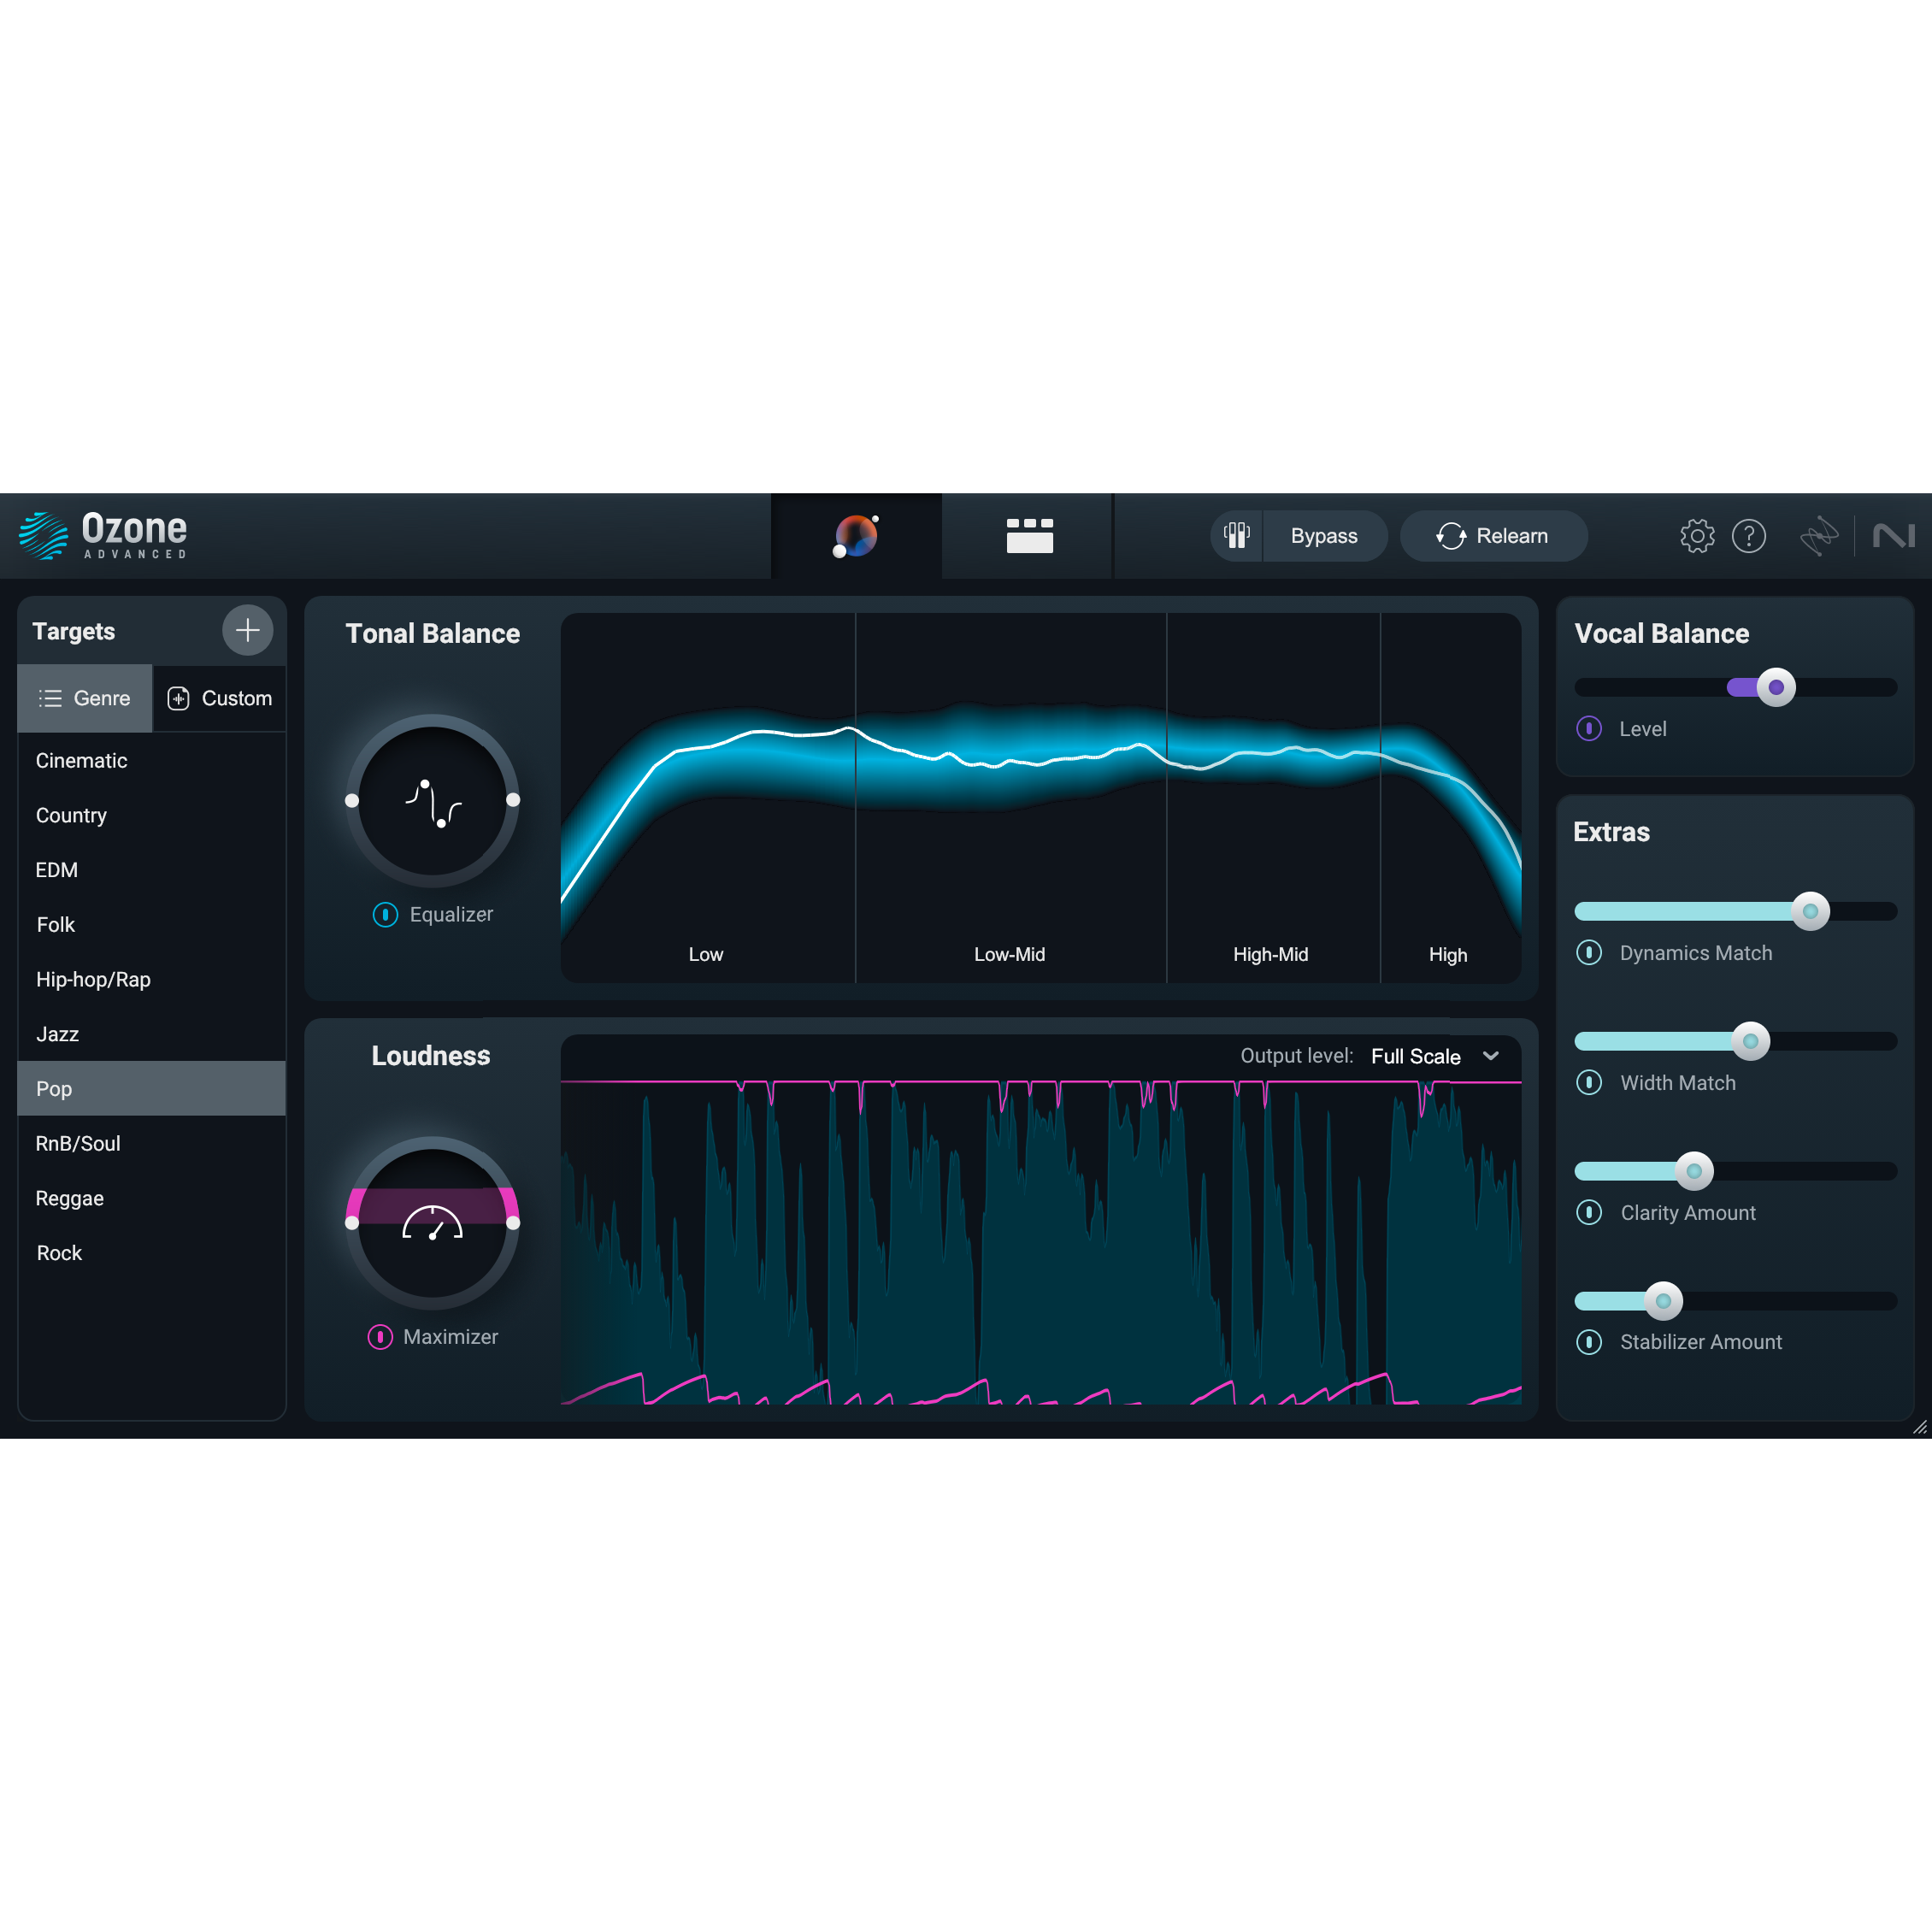Disable the Vocal Balance Level toggle
Viewport: 1932px width, 1932px height.
(x=1590, y=729)
